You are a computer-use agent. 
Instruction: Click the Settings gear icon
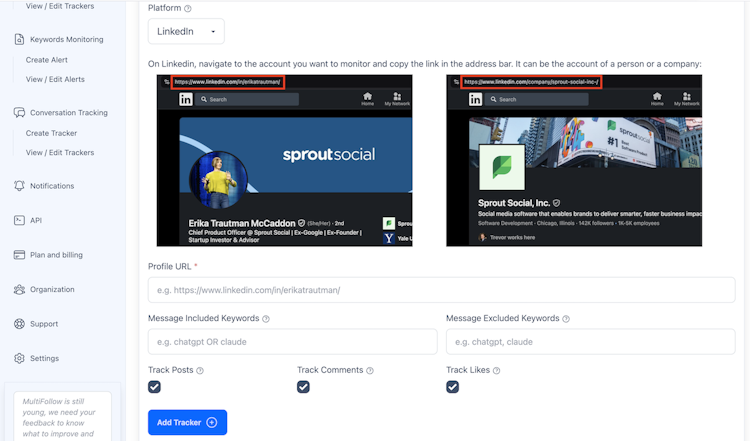(19, 358)
